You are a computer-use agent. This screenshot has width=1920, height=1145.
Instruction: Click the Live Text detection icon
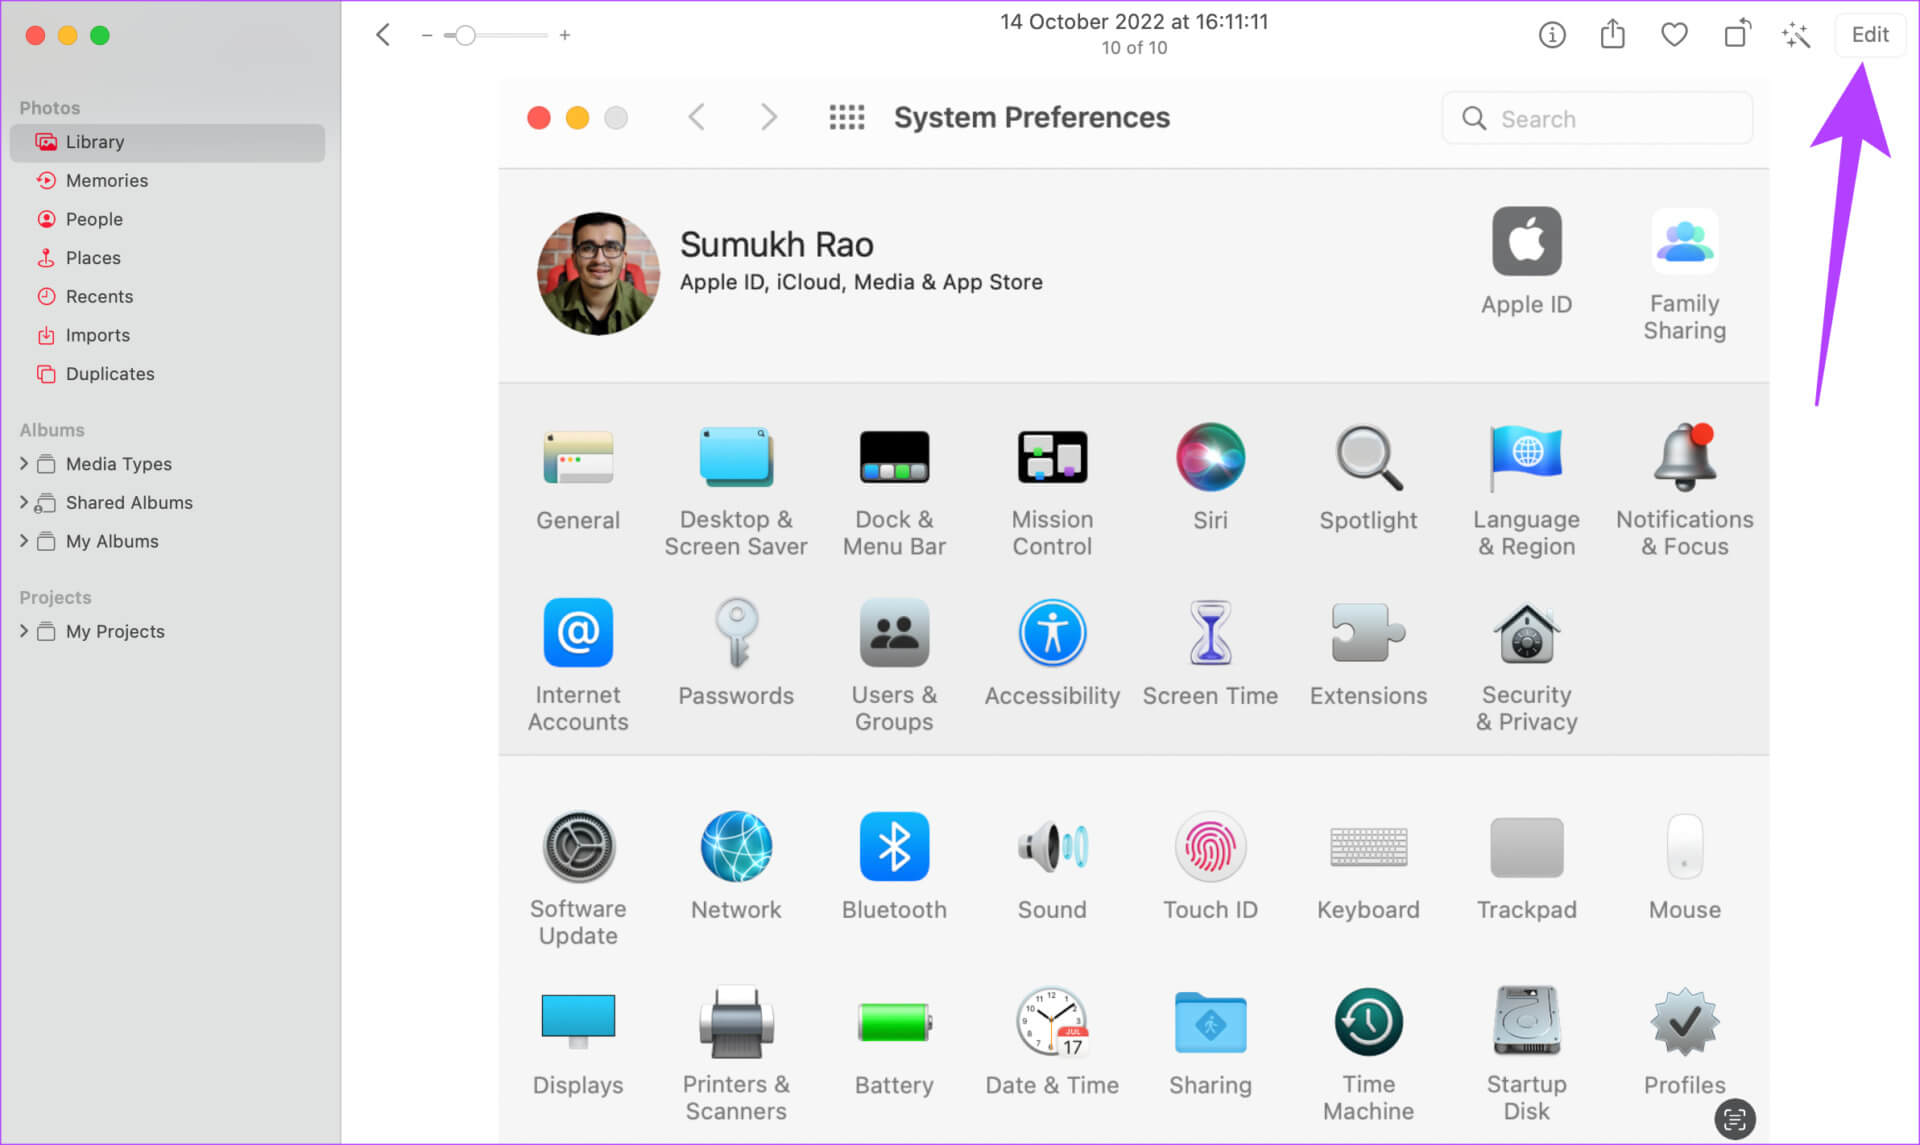point(1735,1118)
